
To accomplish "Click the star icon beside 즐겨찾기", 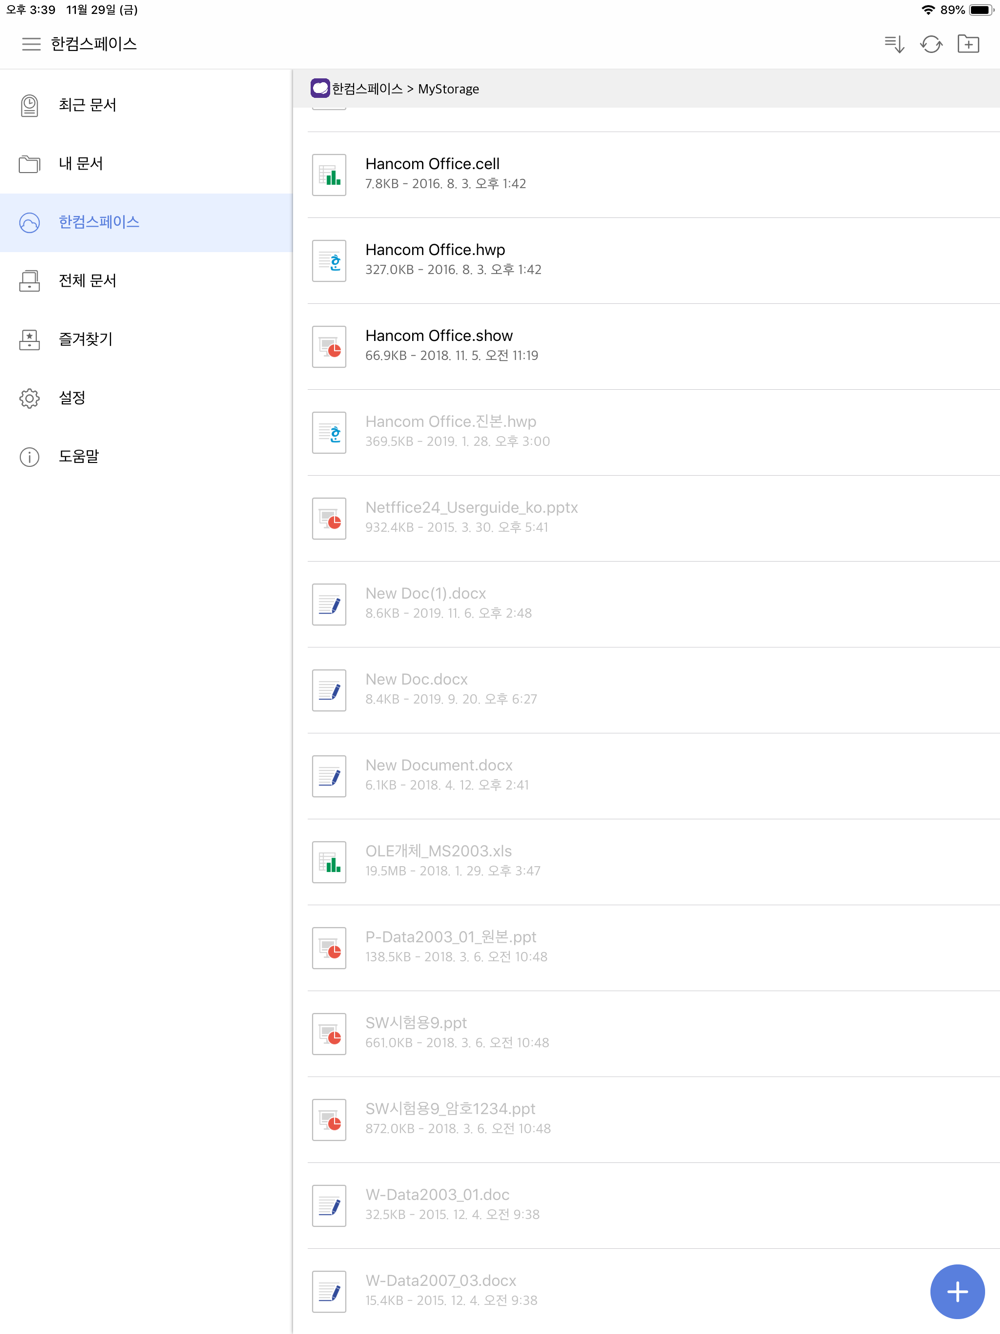I will tap(30, 340).
